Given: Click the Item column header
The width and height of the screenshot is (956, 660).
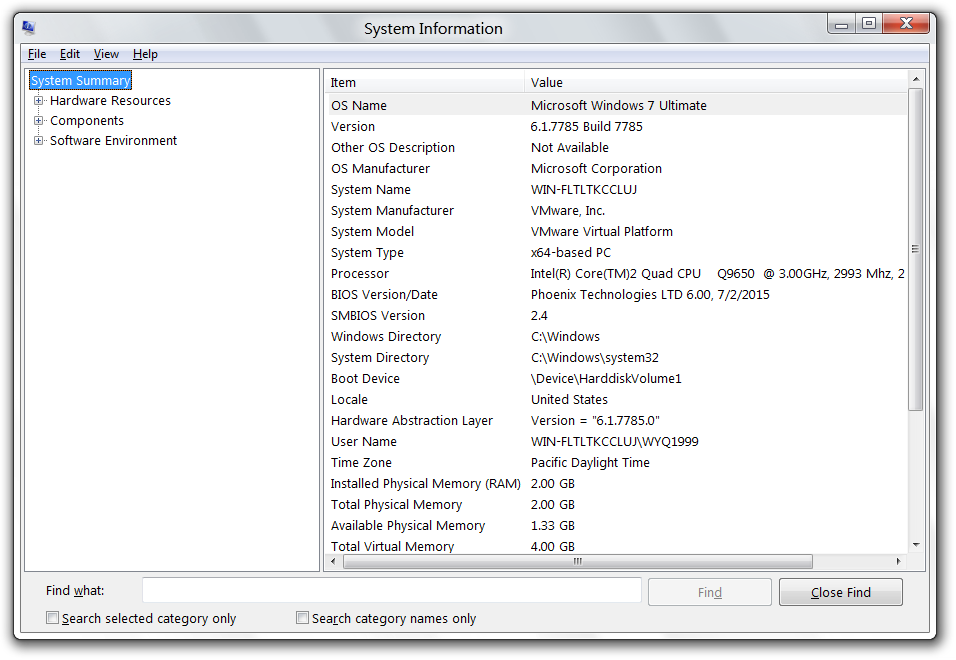Looking at the screenshot, I should pos(424,83).
